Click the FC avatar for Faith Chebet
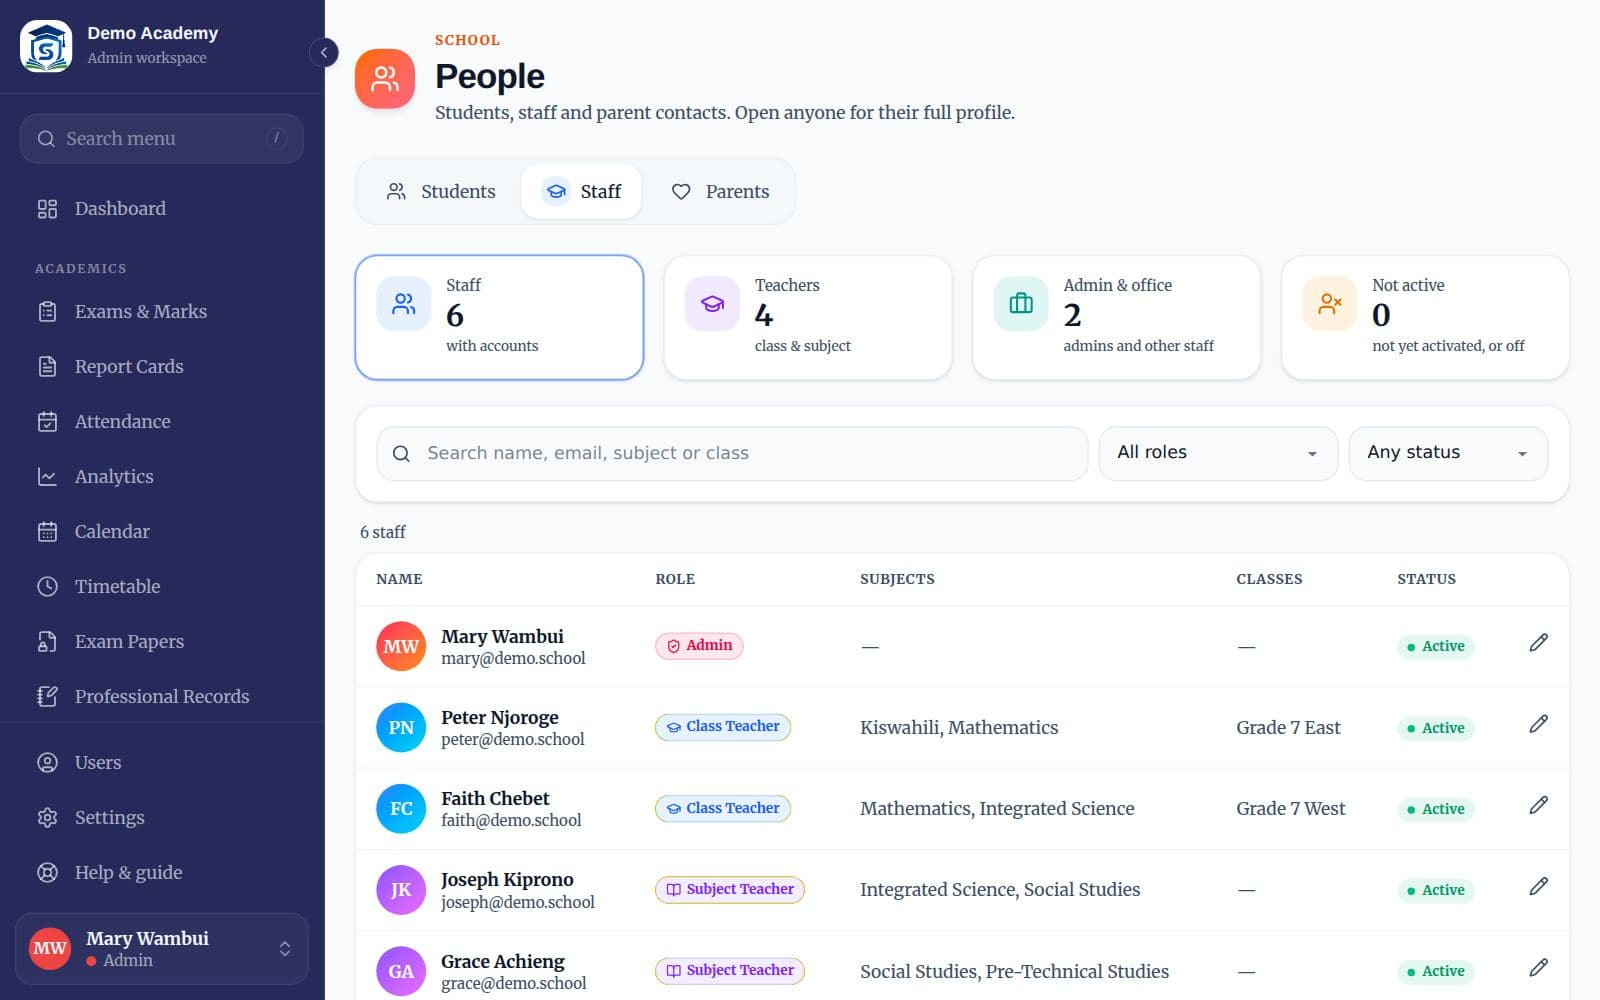 [x=401, y=809]
